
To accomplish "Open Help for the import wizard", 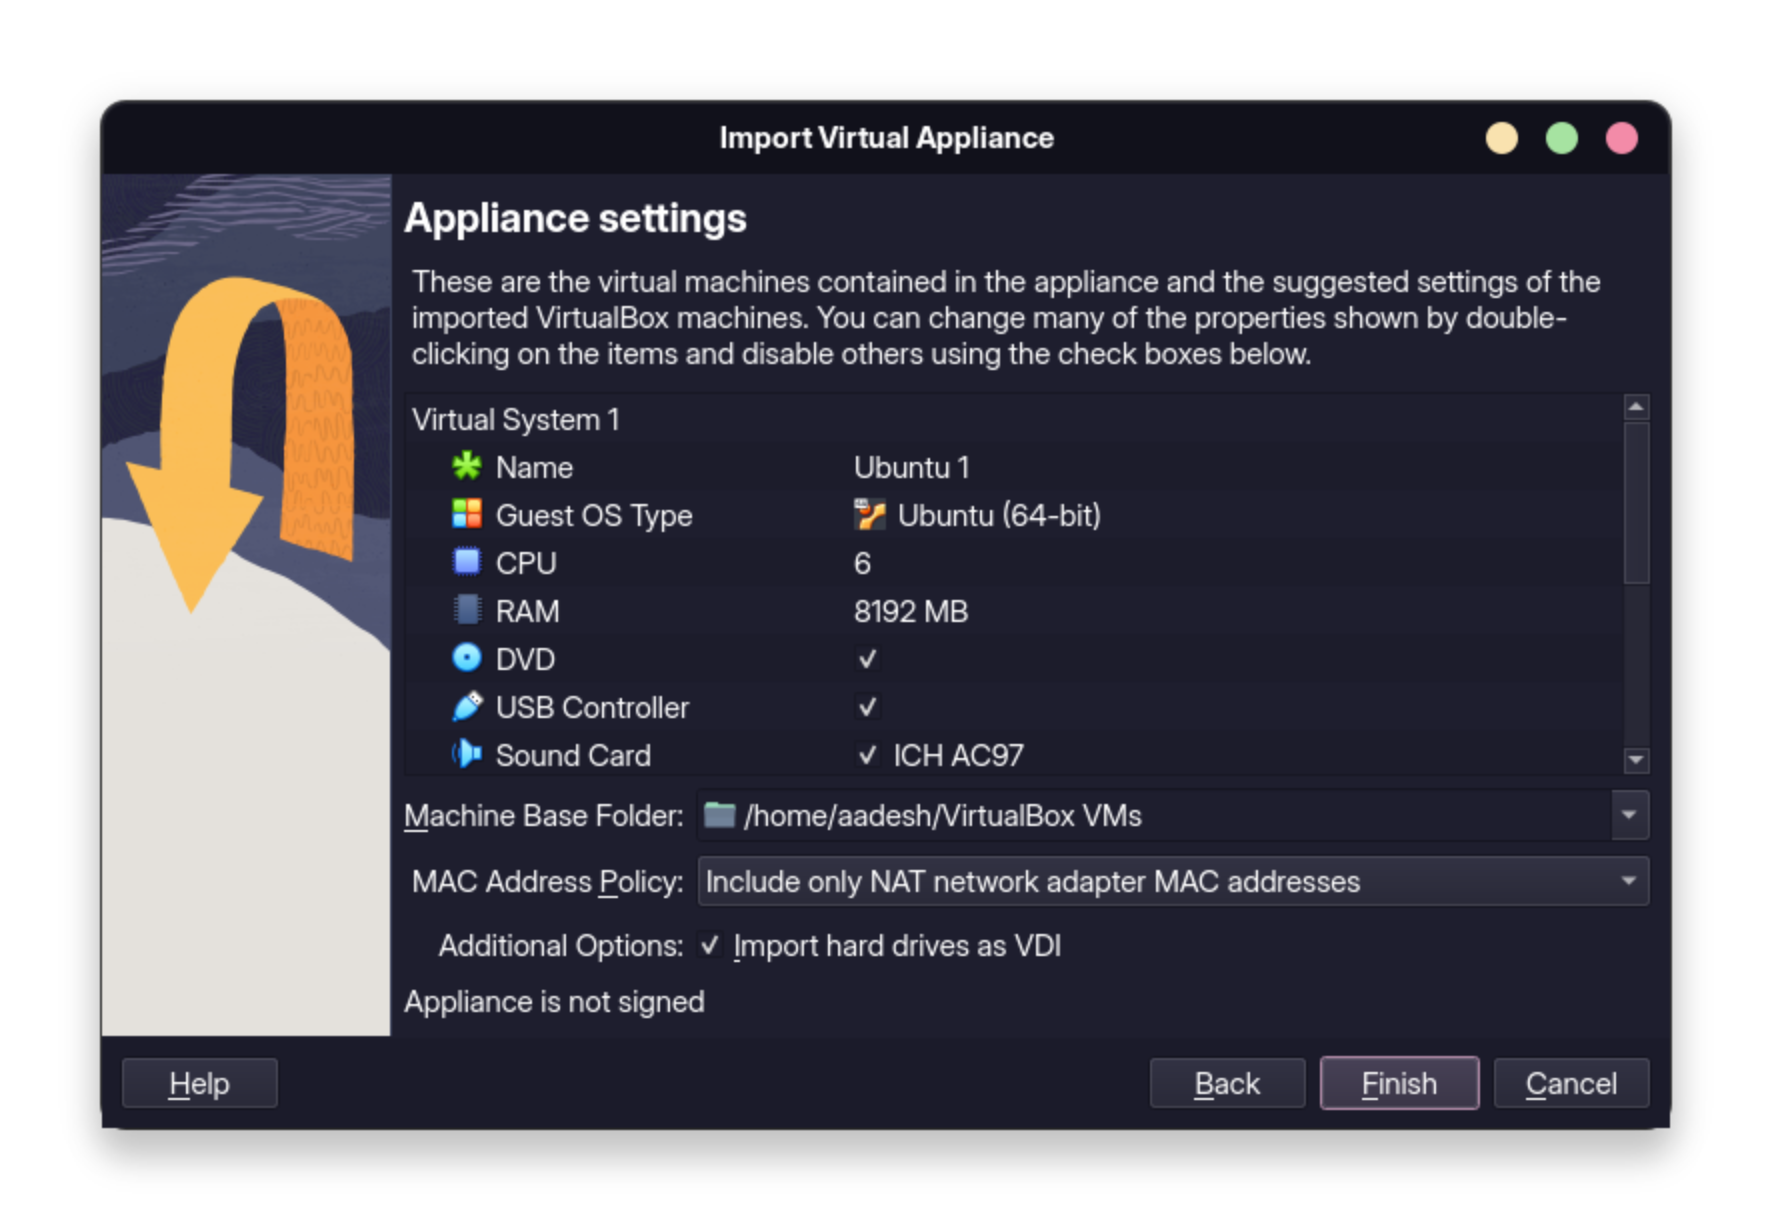I will click(198, 1082).
